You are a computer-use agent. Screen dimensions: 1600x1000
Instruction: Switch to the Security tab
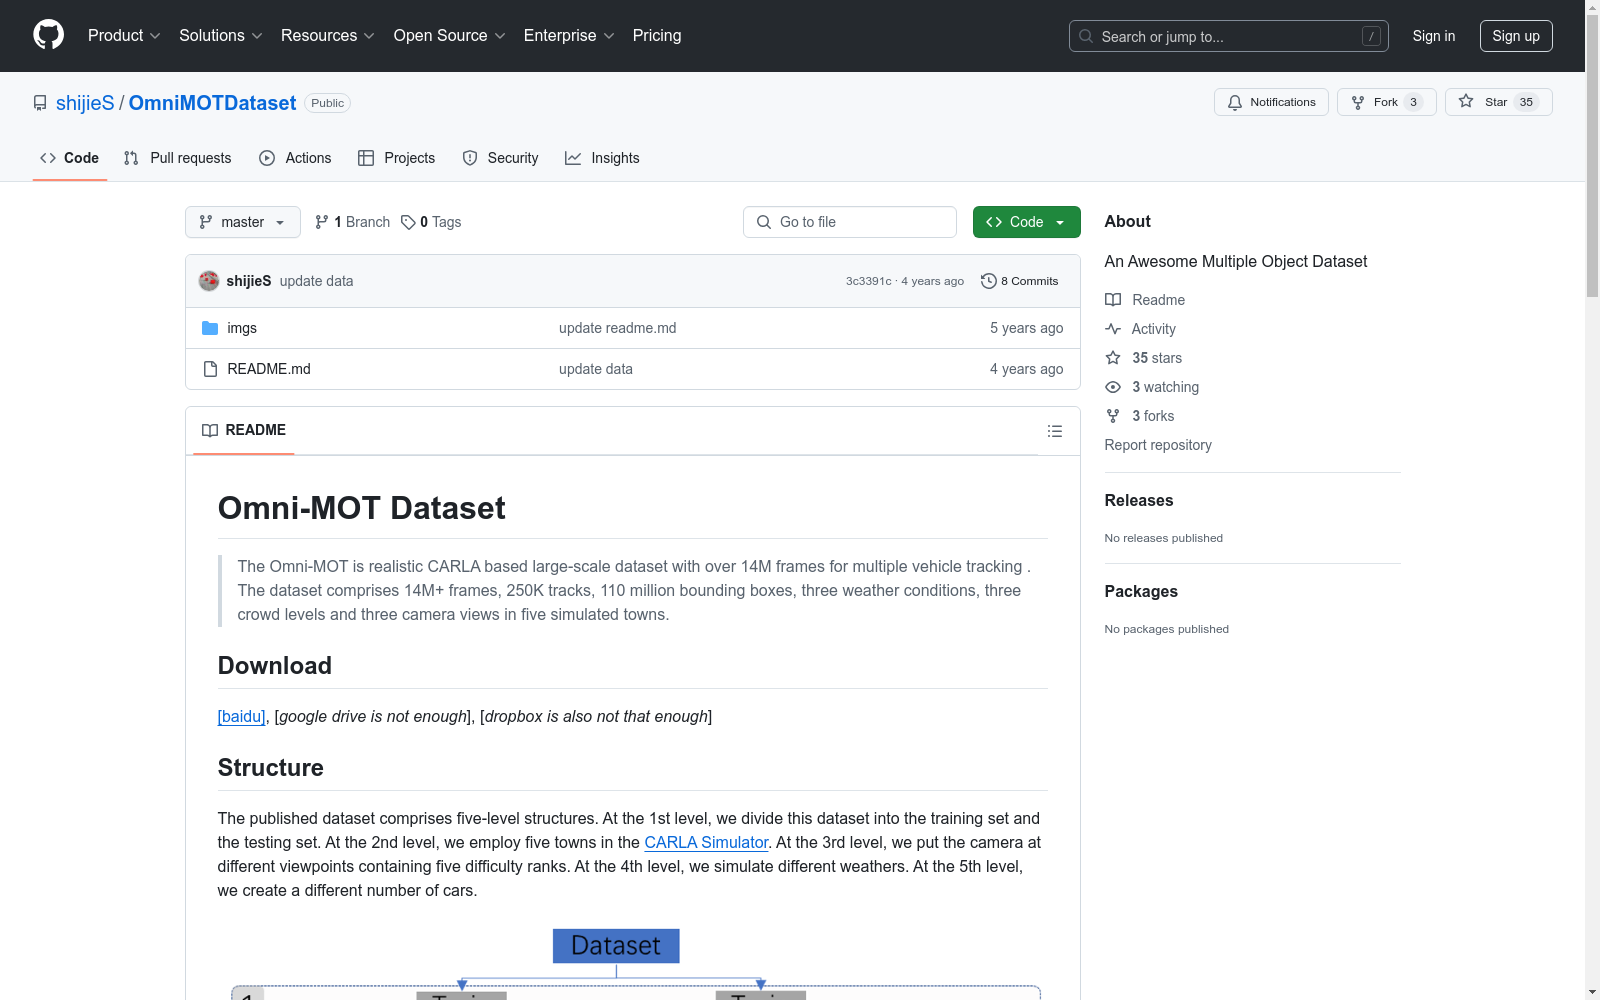(x=501, y=158)
